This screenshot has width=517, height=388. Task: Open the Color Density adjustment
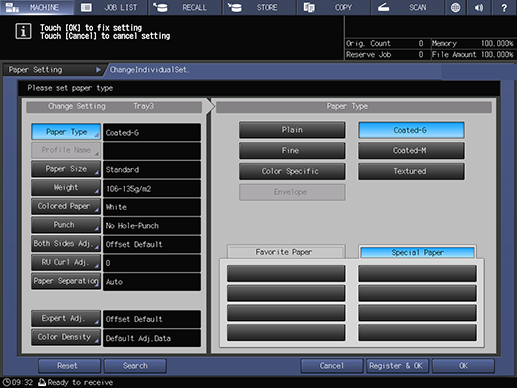pyautogui.click(x=66, y=337)
